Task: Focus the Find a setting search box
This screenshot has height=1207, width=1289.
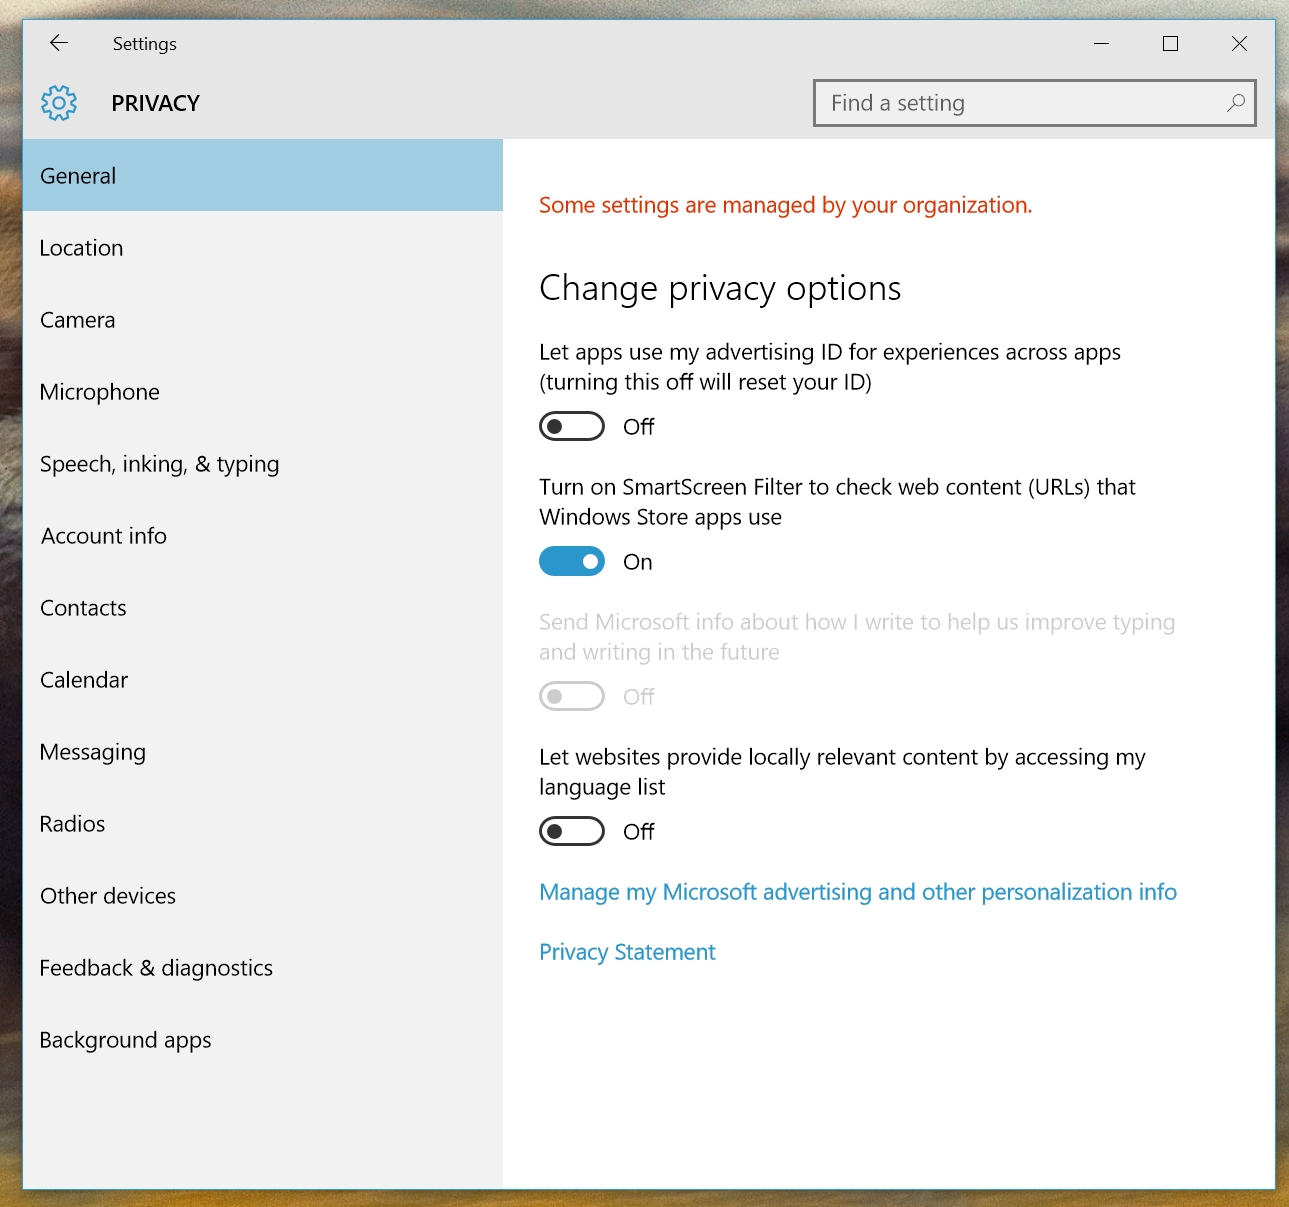Action: click(x=1034, y=103)
